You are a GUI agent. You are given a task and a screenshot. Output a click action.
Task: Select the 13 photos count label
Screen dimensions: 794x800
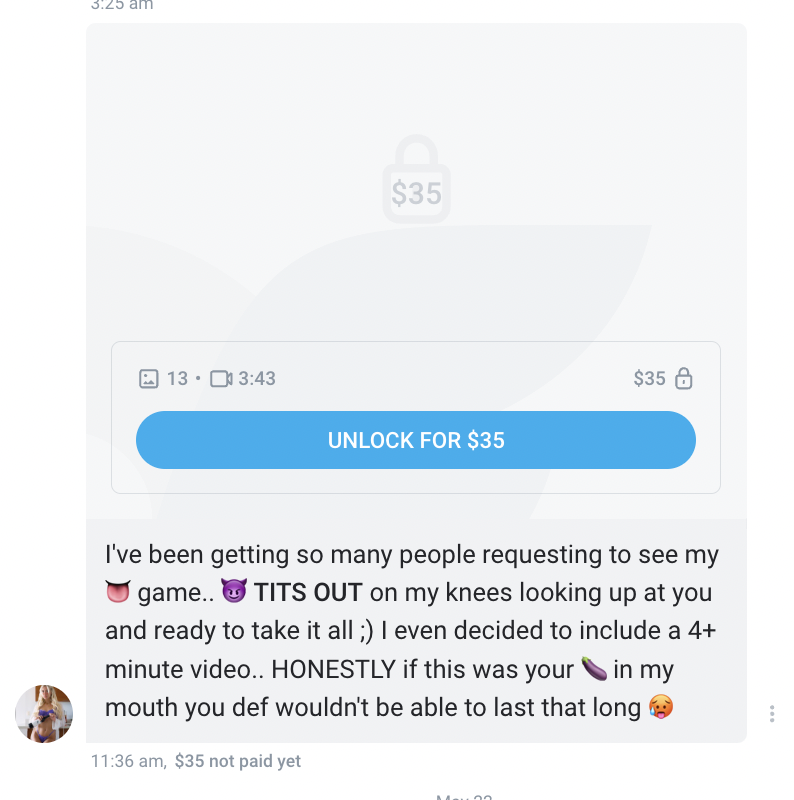(x=177, y=379)
